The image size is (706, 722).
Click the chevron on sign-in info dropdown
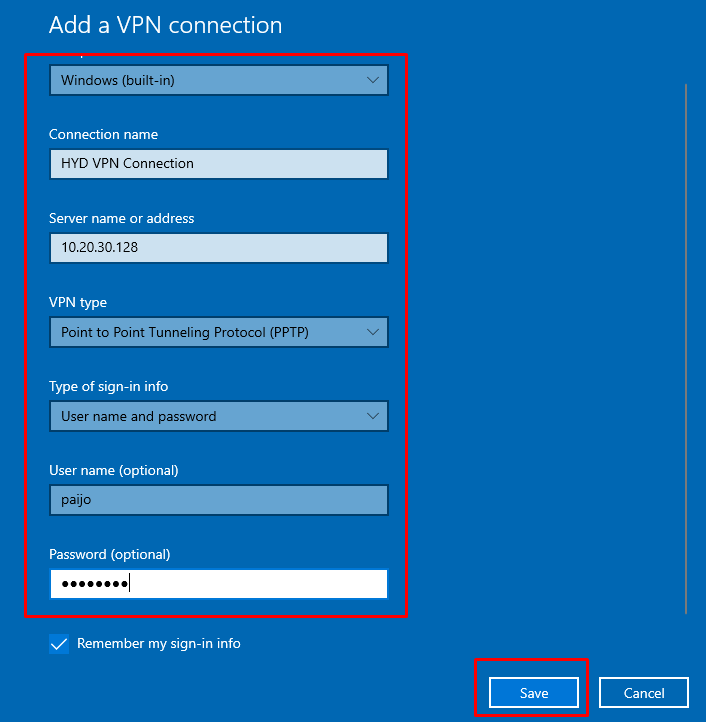[373, 416]
